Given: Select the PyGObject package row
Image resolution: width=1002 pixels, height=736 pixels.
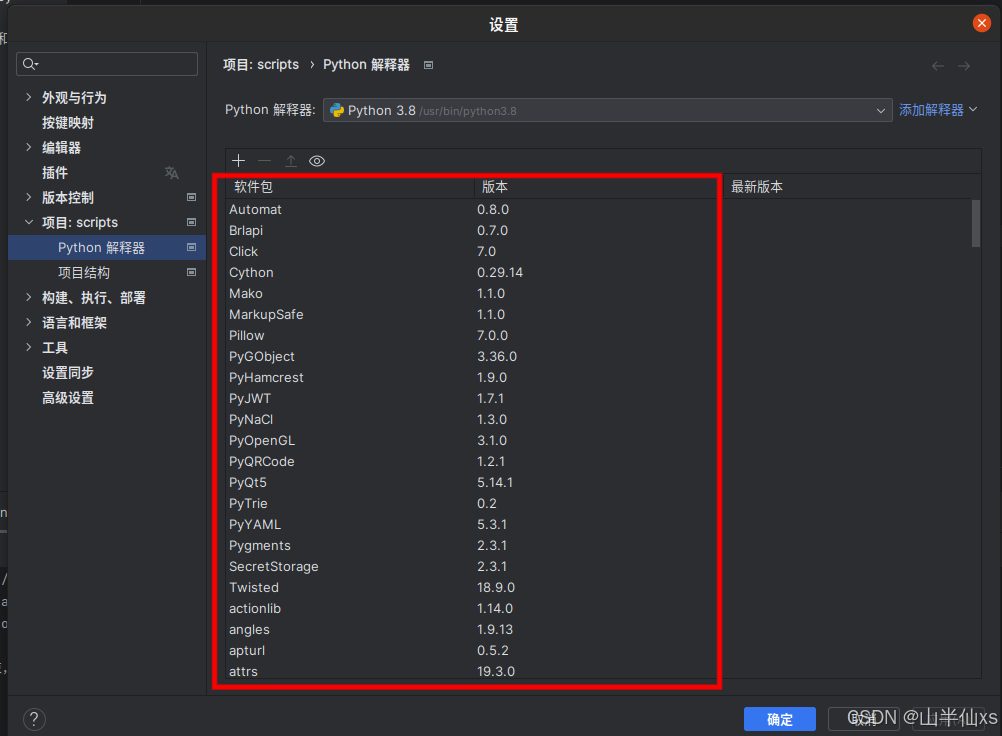Looking at the screenshot, I should (599, 356).
